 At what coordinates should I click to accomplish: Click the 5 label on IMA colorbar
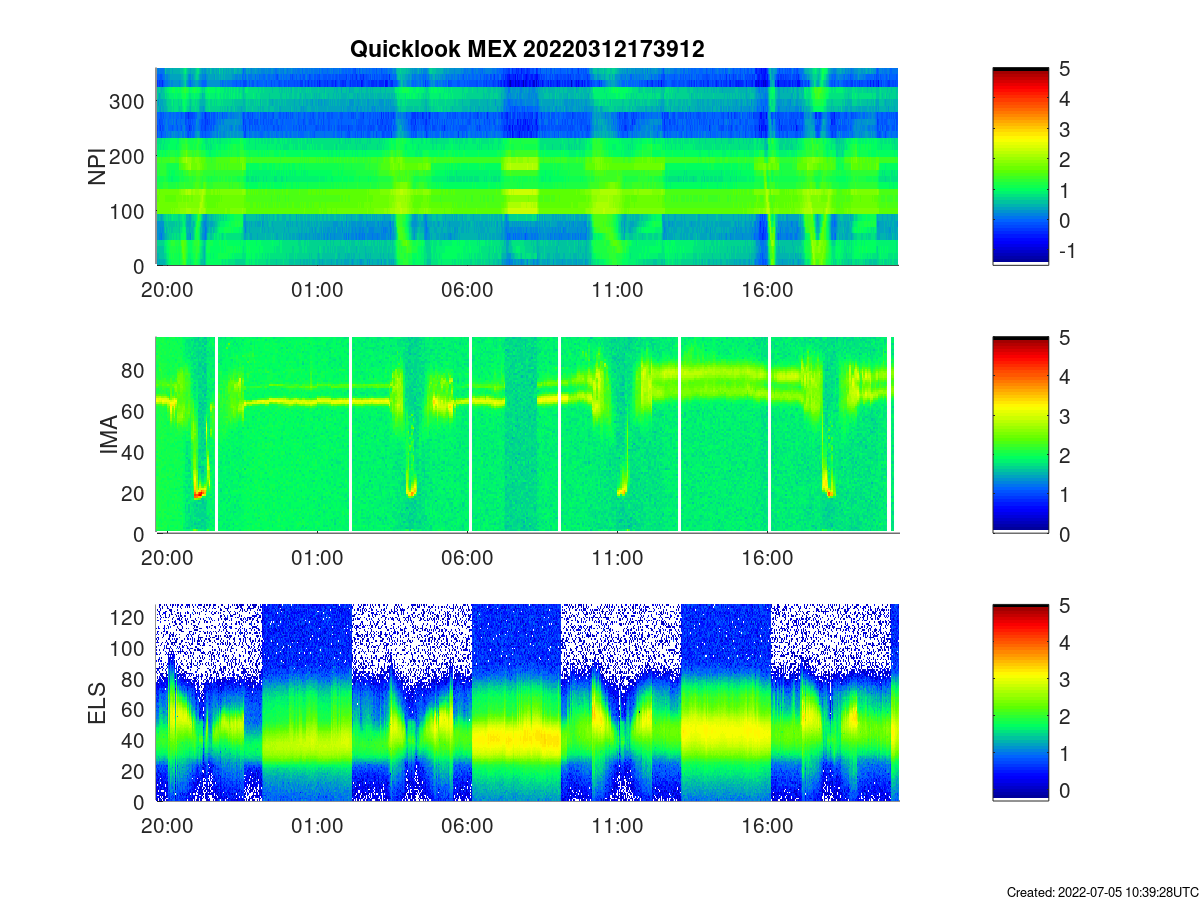pos(1064,337)
